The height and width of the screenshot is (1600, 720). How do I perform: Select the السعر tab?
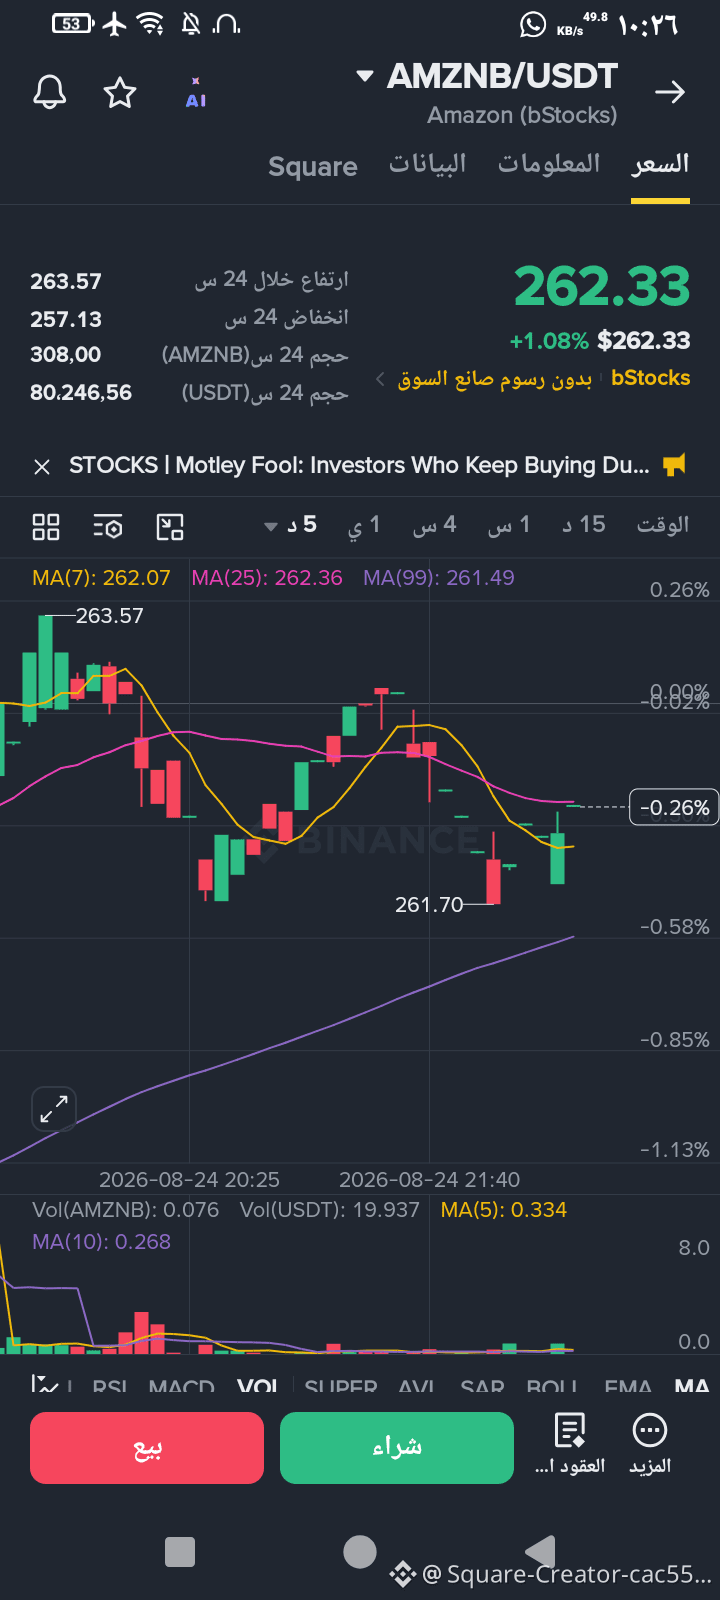660,164
